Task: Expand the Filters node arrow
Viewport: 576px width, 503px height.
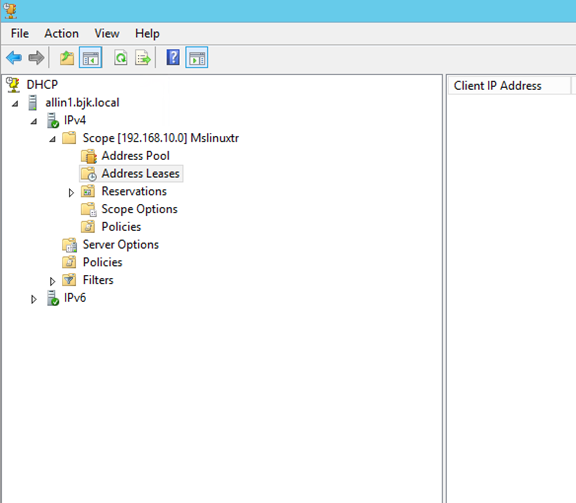Action: click(52, 281)
